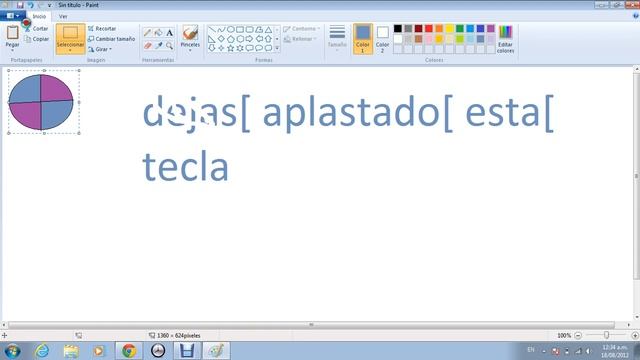Select the Eraser tool

pos(147,45)
